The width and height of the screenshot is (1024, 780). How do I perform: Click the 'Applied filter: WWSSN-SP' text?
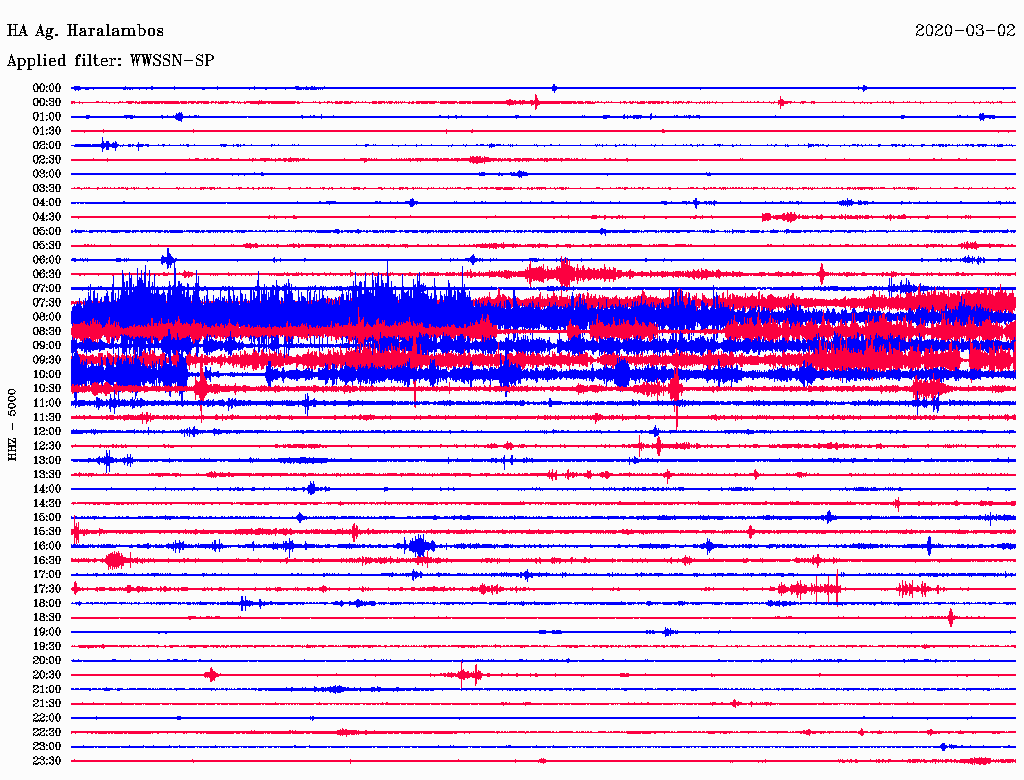110,61
